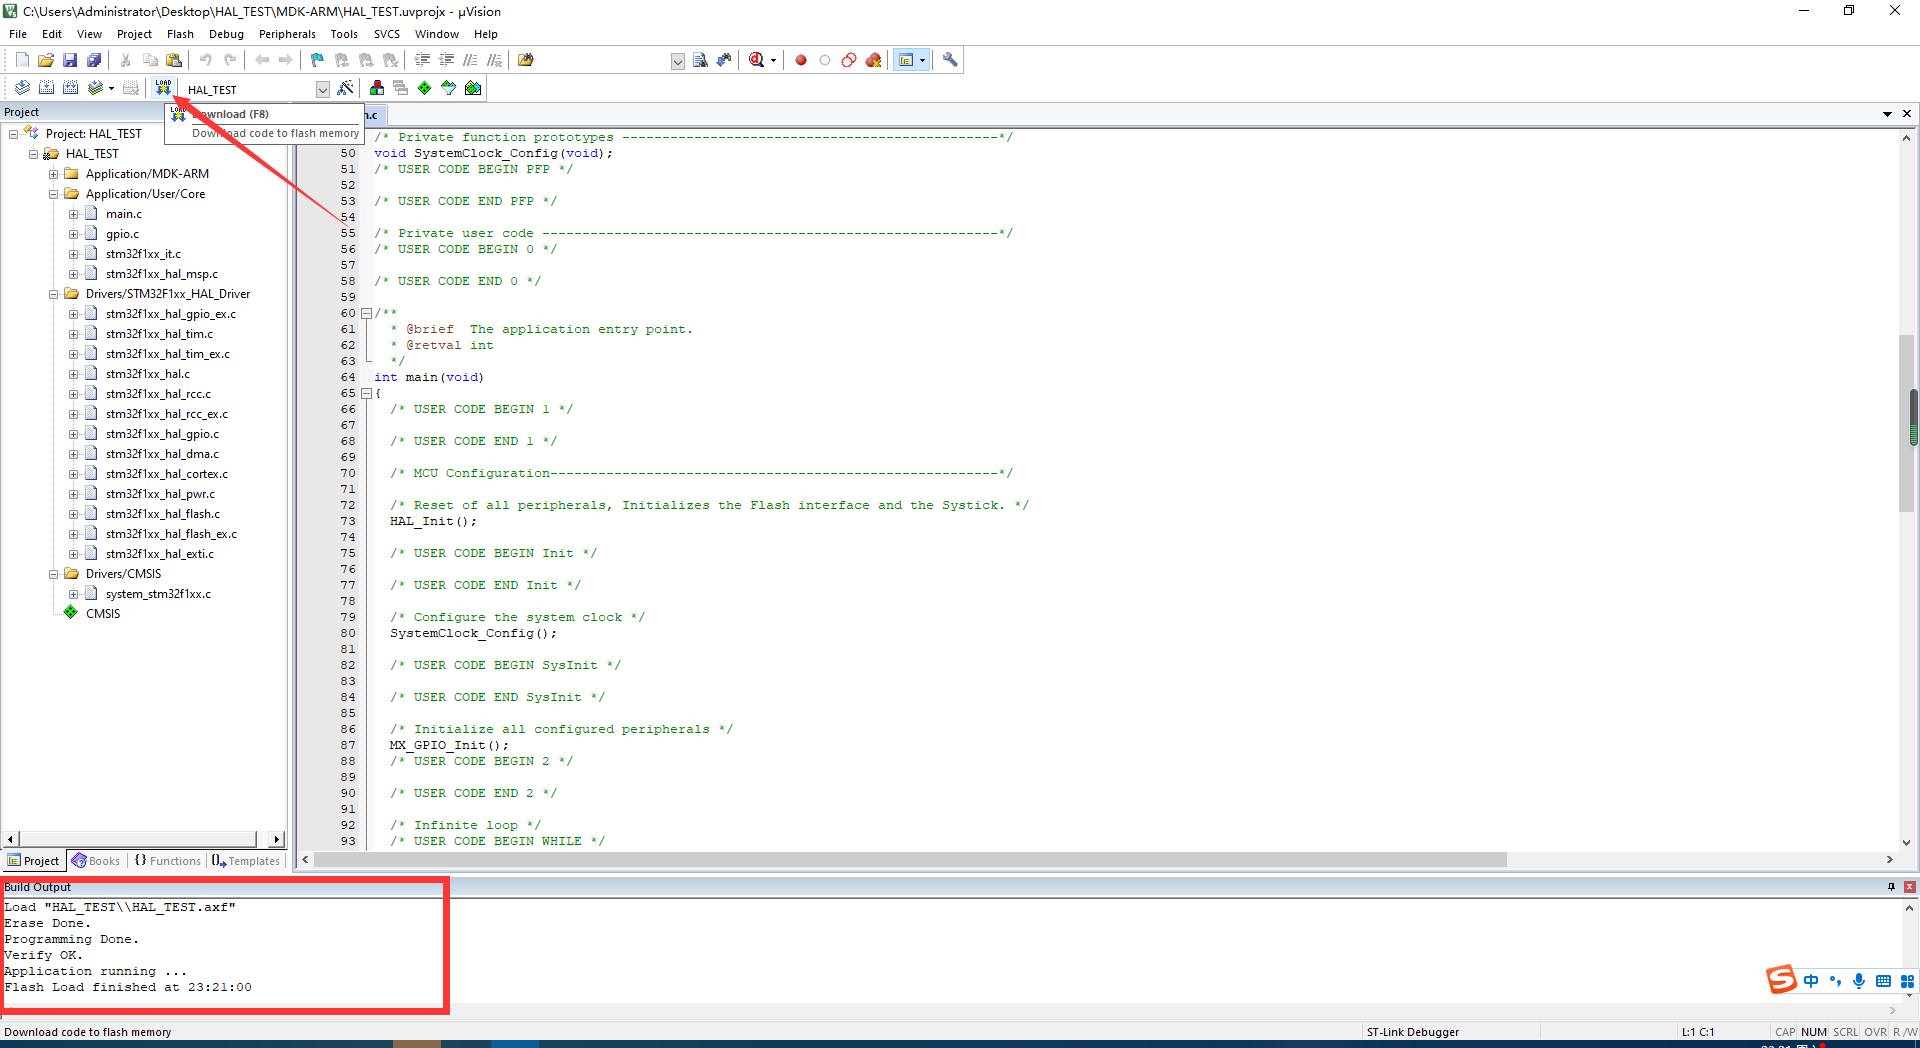This screenshot has width=1920, height=1048.
Task: Open the HAL_TEST target dropdown
Action: point(322,89)
